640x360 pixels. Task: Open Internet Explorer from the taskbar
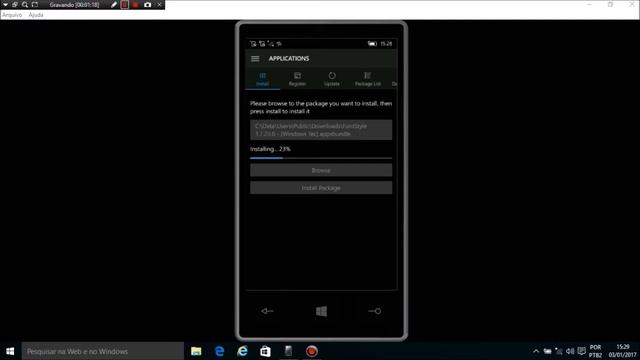coord(242,351)
